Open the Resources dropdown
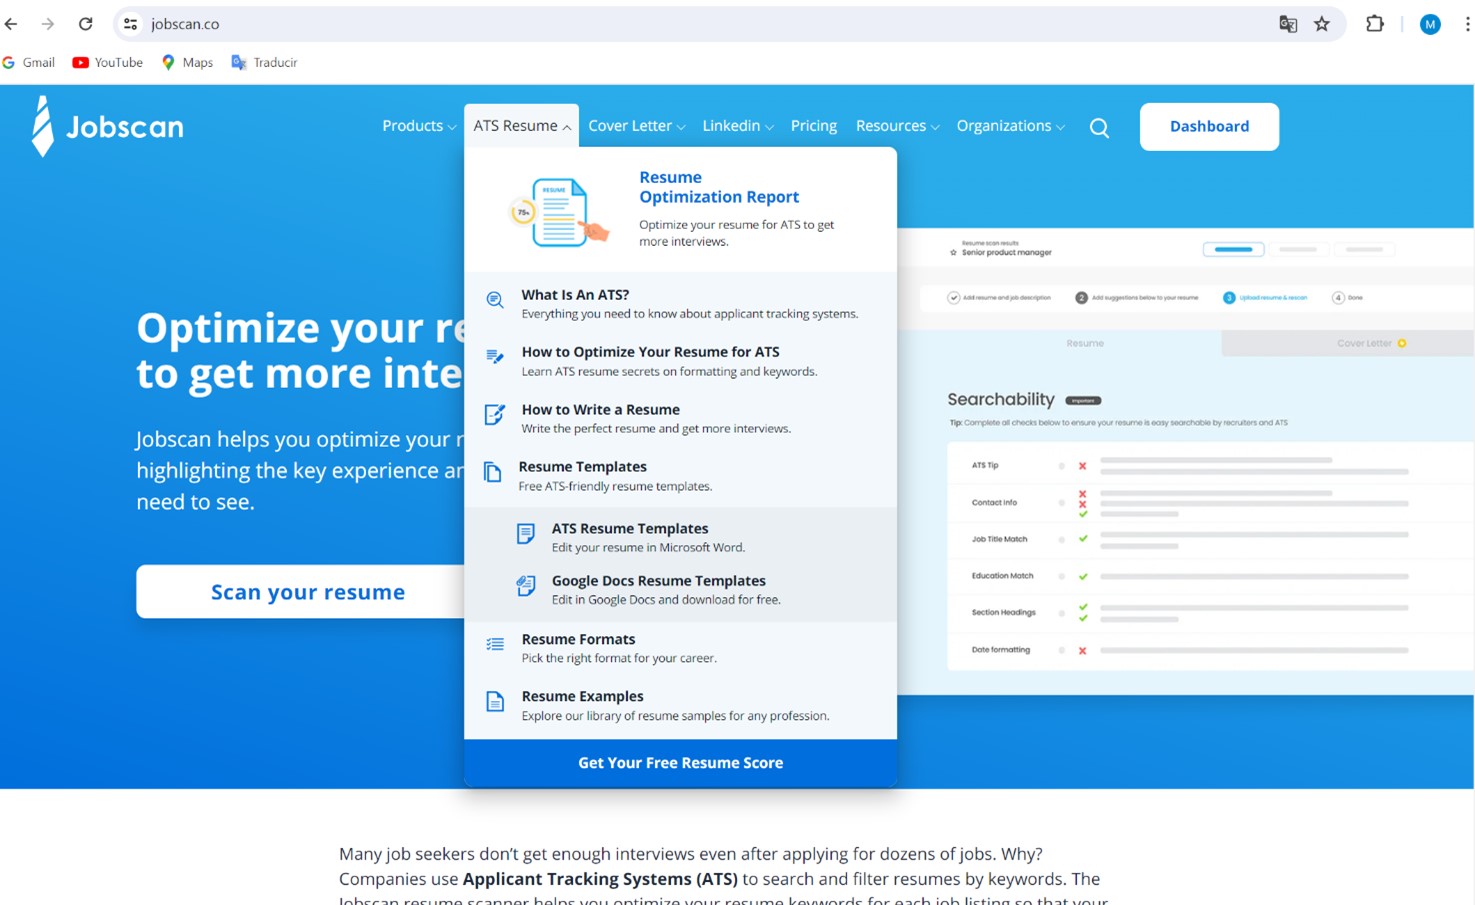 pyautogui.click(x=895, y=125)
